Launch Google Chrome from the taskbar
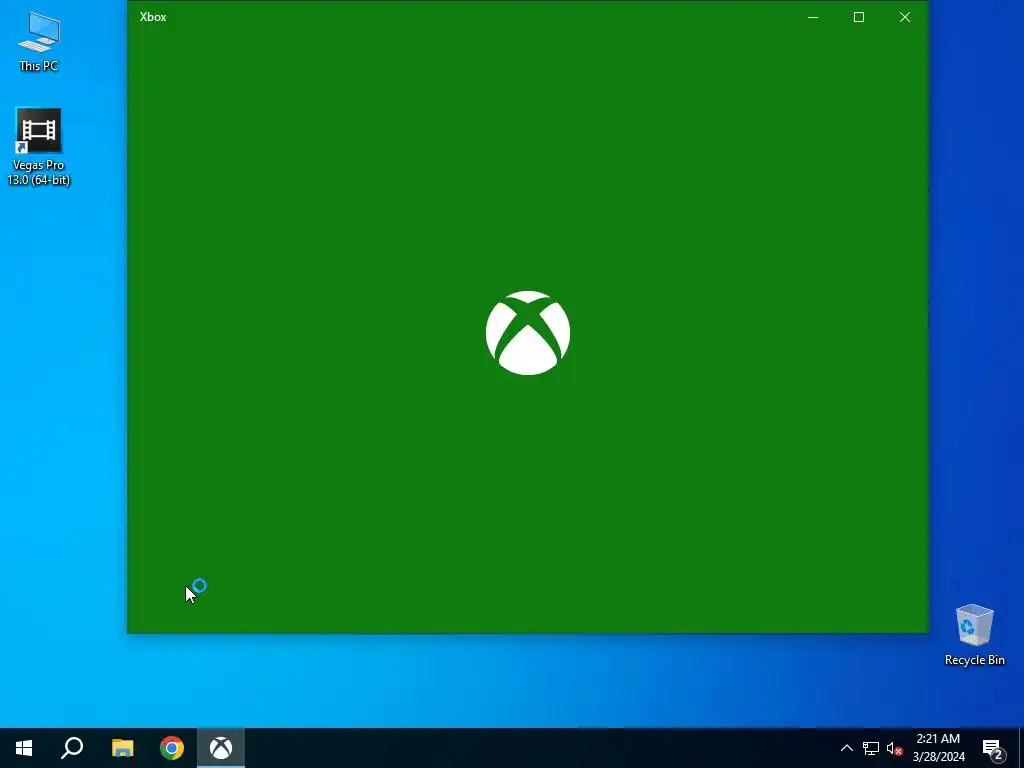This screenshot has width=1024, height=768. pyautogui.click(x=172, y=748)
